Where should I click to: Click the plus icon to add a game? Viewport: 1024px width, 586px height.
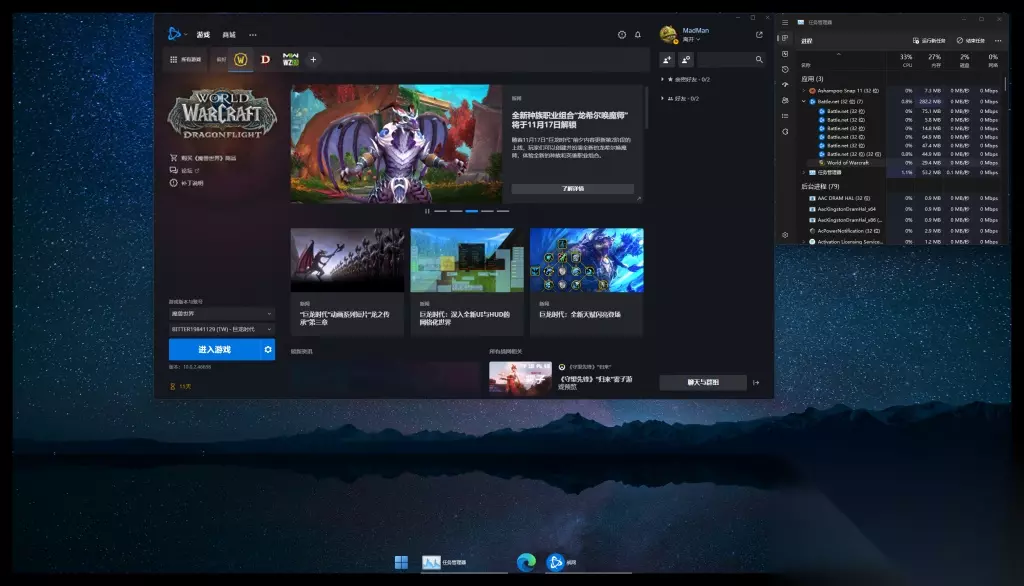click(x=313, y=60)
